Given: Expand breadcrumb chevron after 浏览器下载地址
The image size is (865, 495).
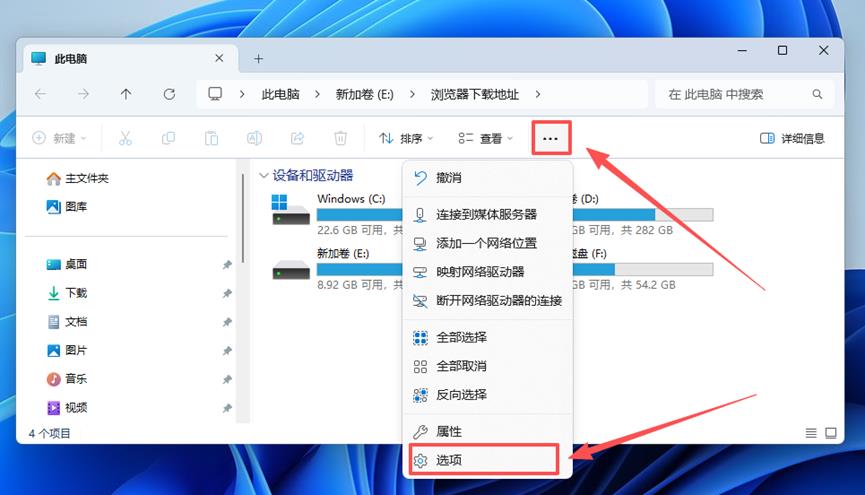Looking at the screenshot, I should pyautogui.click(x=537, y=94).
